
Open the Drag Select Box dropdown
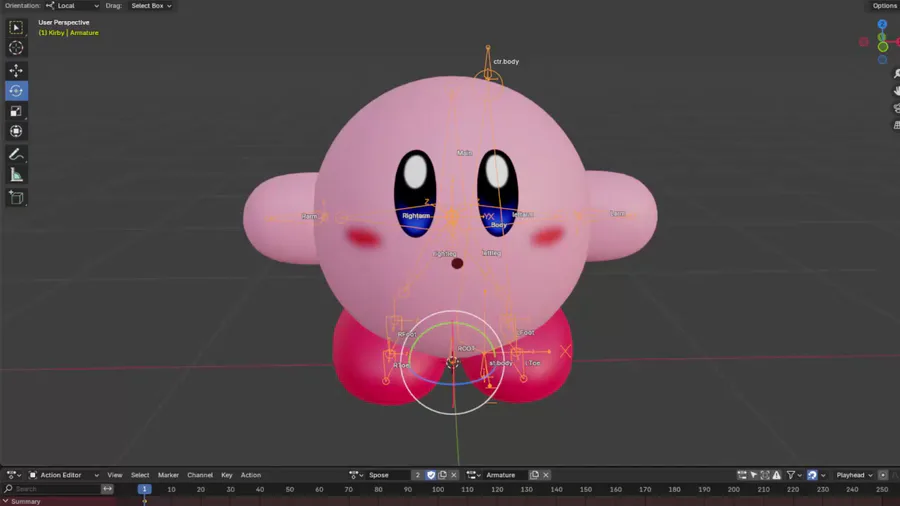coord(151,6)
